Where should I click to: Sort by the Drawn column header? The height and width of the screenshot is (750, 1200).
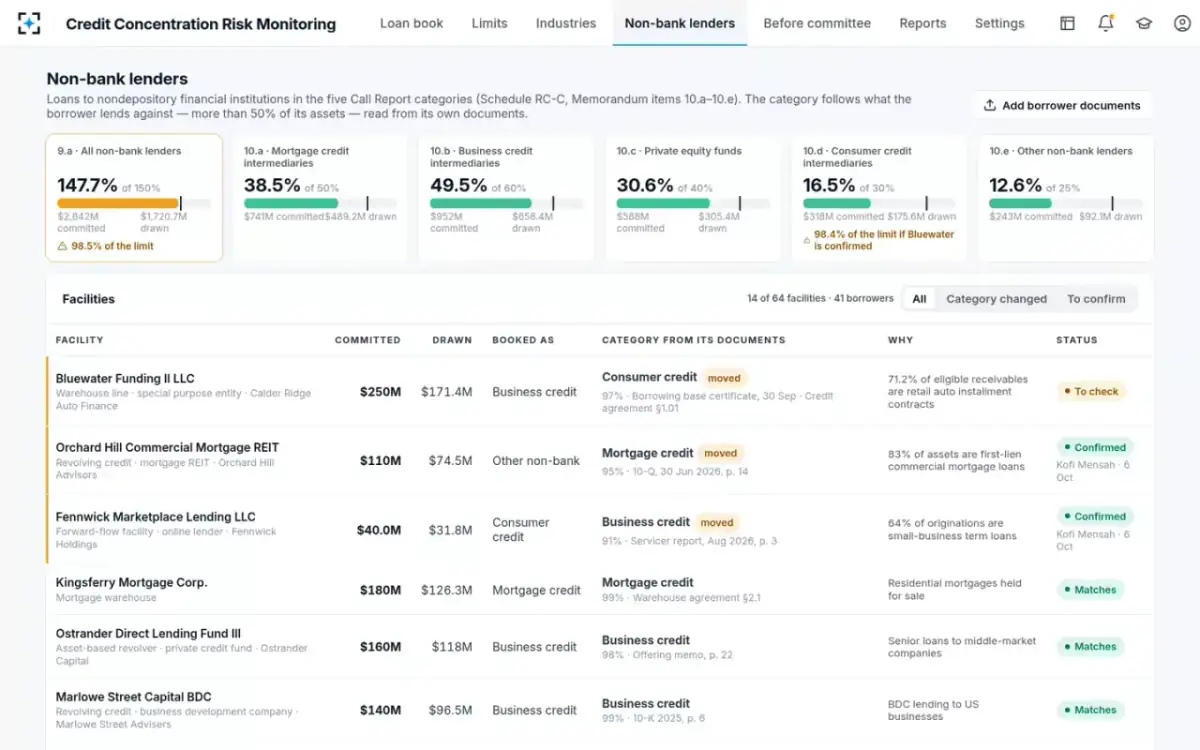pyautogui.click(x=452, y=340)
